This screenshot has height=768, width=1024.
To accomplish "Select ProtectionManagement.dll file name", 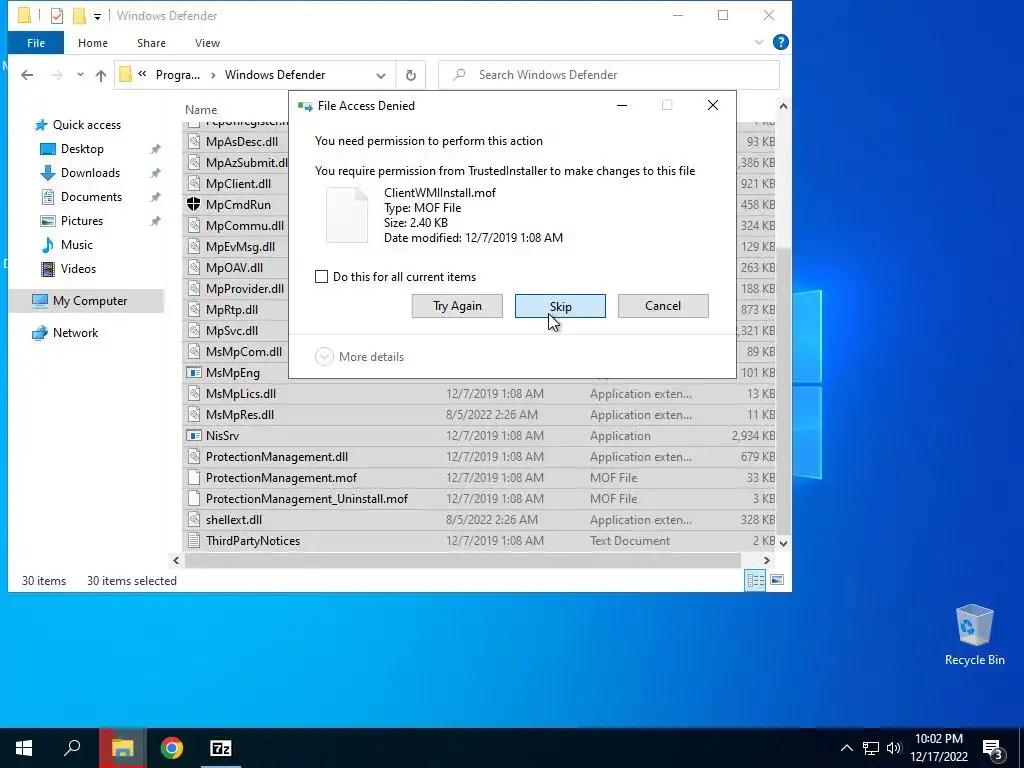I will point(277,457).
